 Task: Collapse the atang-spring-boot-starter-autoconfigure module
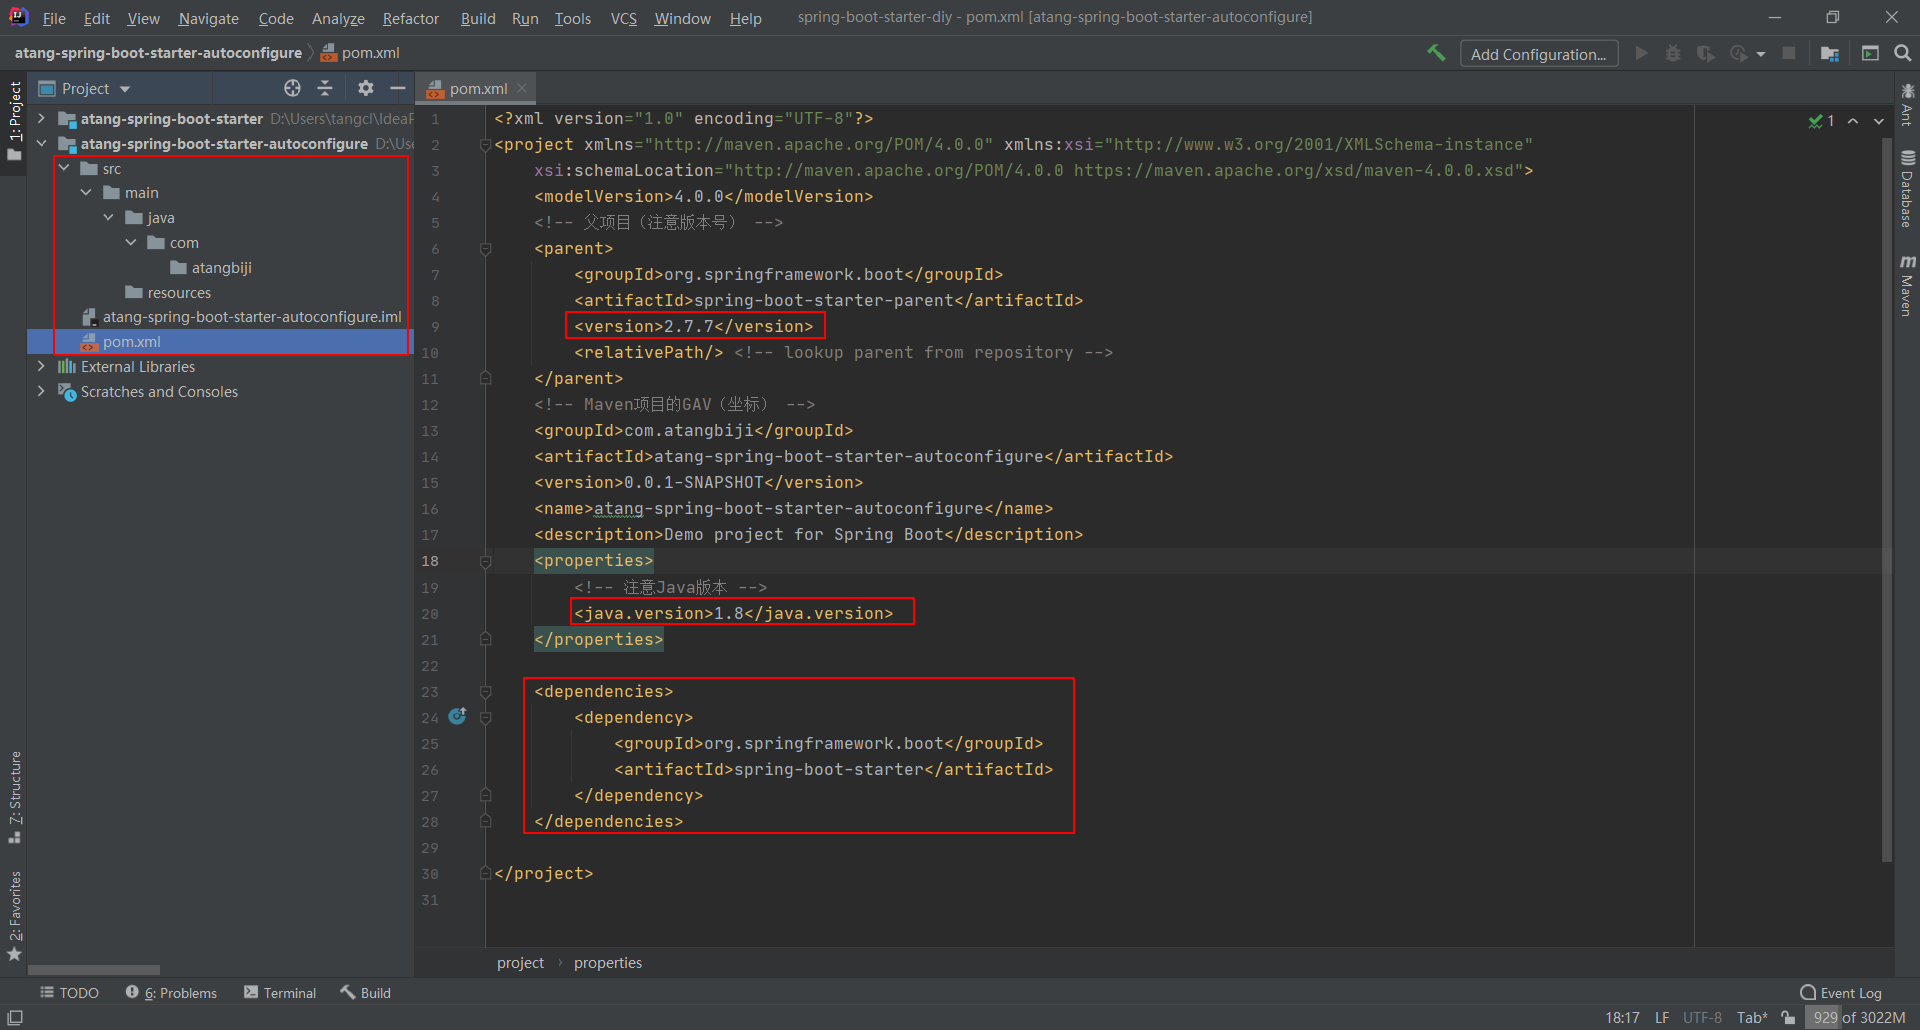tap(41, 143)
